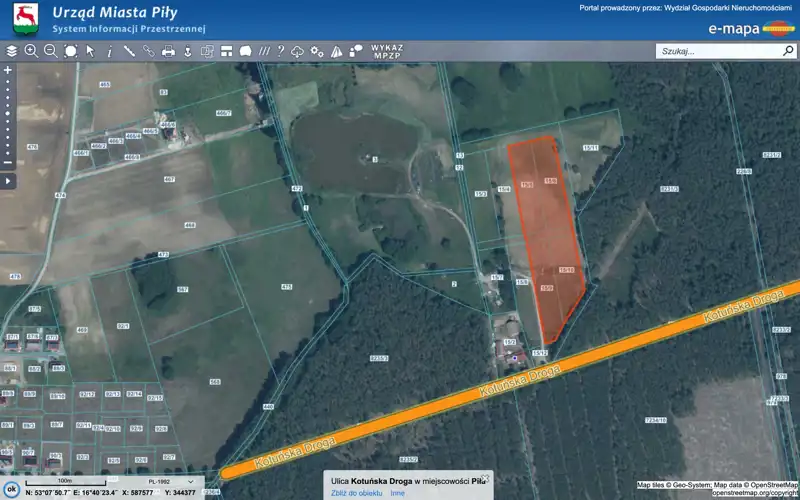Expand the side panel arrow button

coord(8,181)
